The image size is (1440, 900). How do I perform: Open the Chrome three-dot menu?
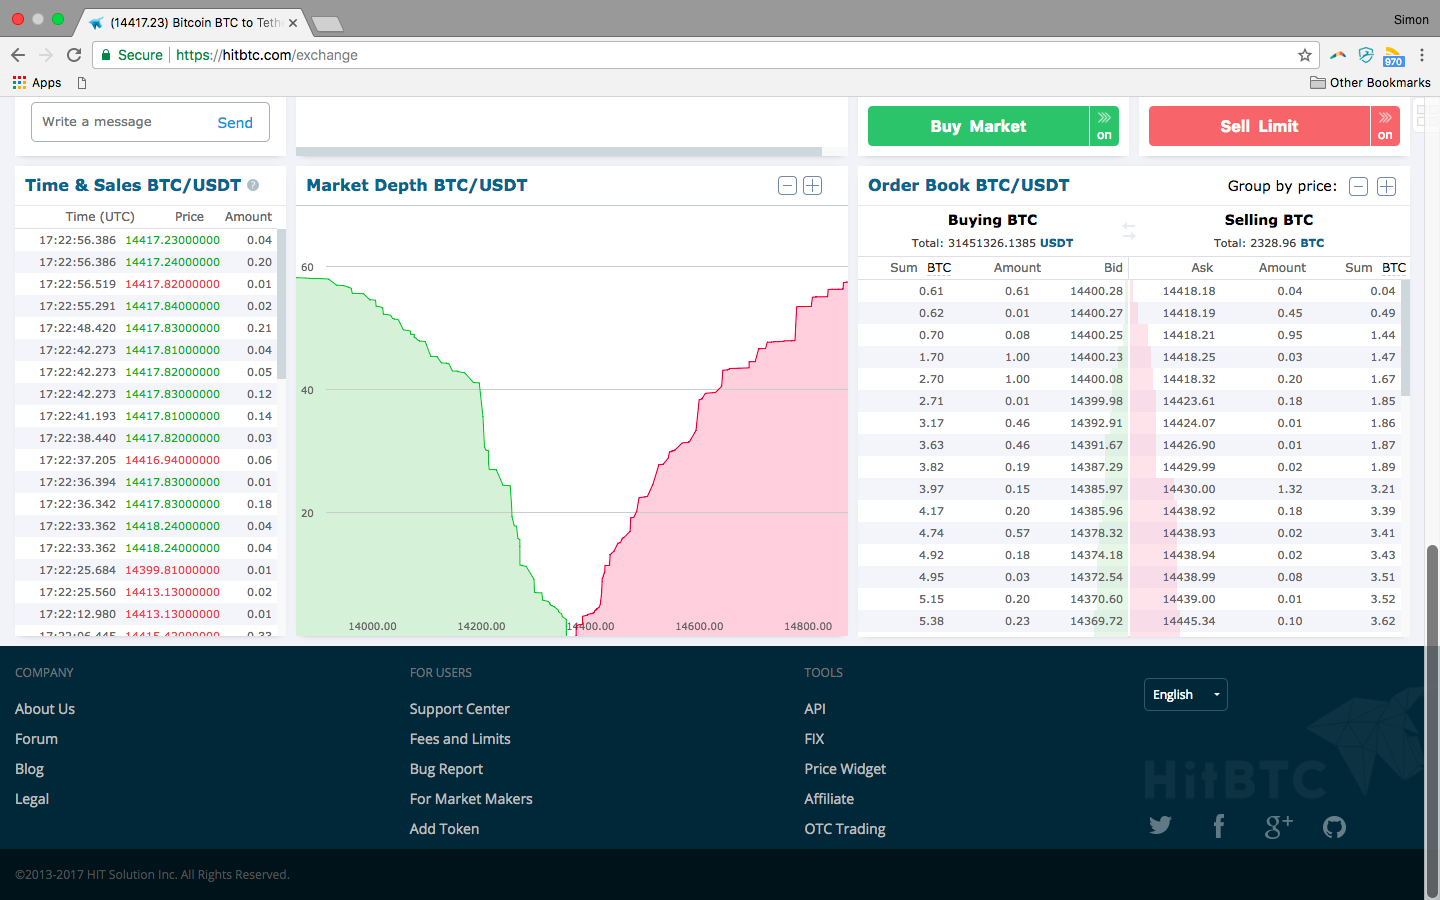pyautogui.click(x=1422, y=55)
